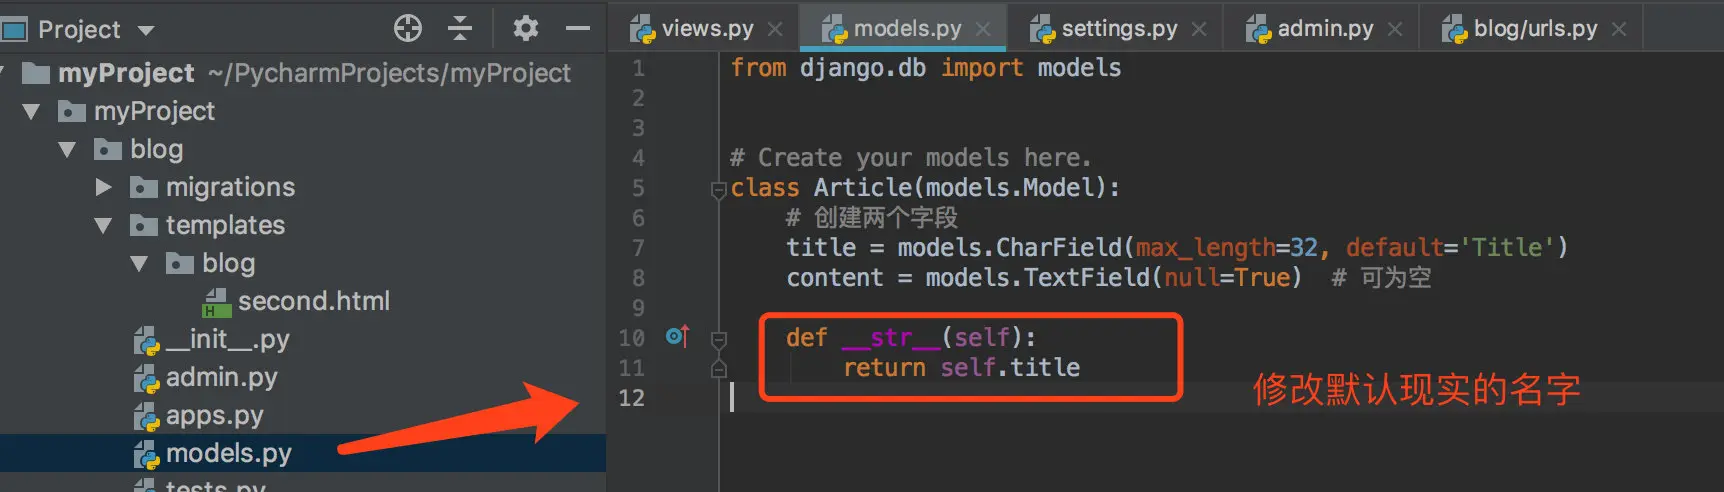This screenshot has width=1724, height=492.
Task: Click the collapse all icon in Project panel
Action: (x=460, y=28)
